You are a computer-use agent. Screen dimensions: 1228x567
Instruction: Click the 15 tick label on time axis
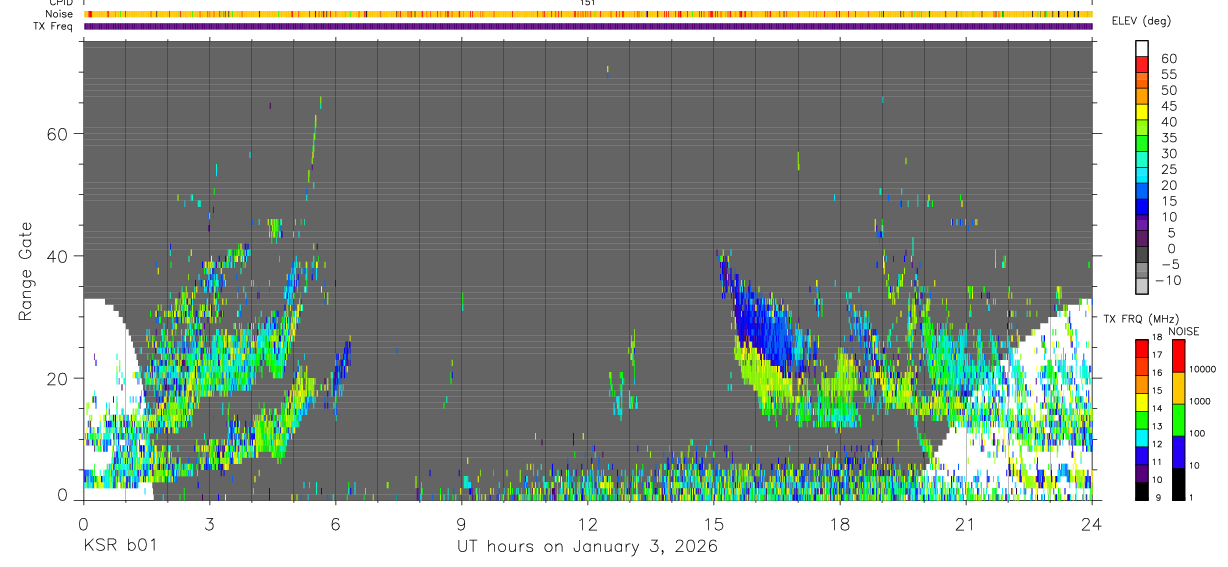[714, 523]
